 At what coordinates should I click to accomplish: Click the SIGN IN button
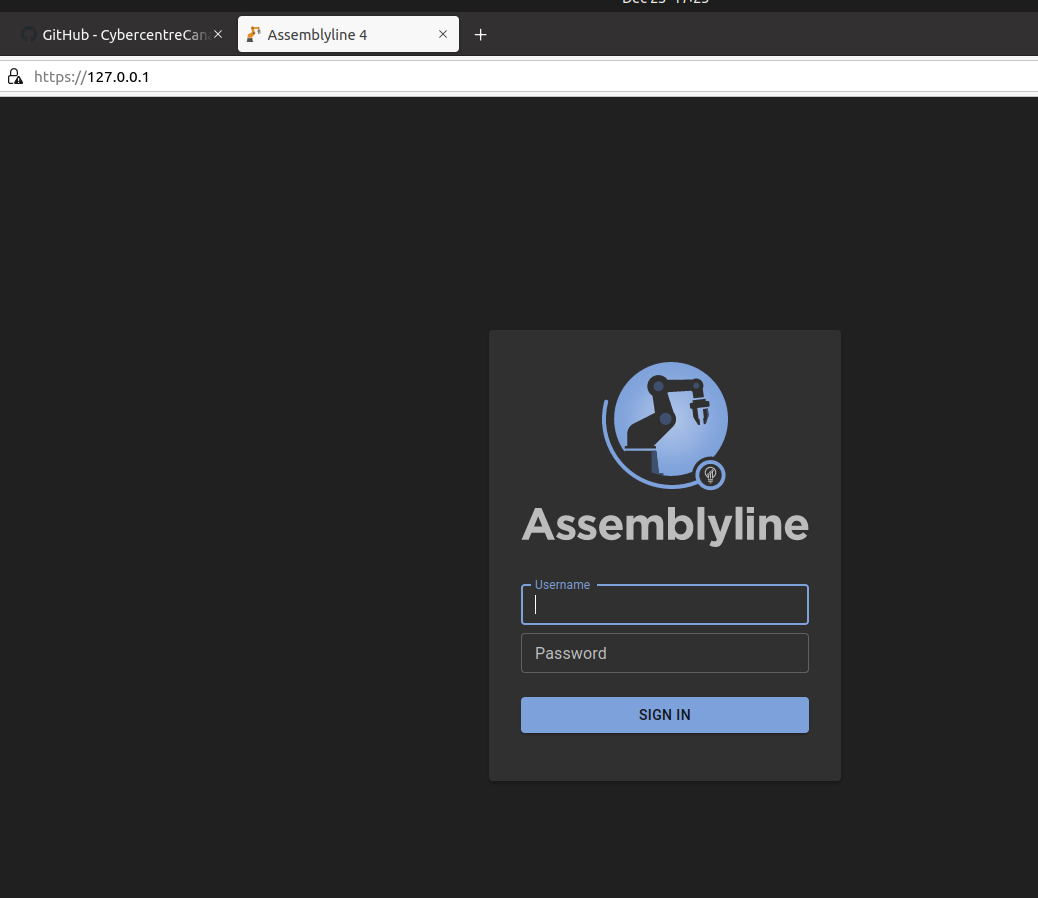665,715
